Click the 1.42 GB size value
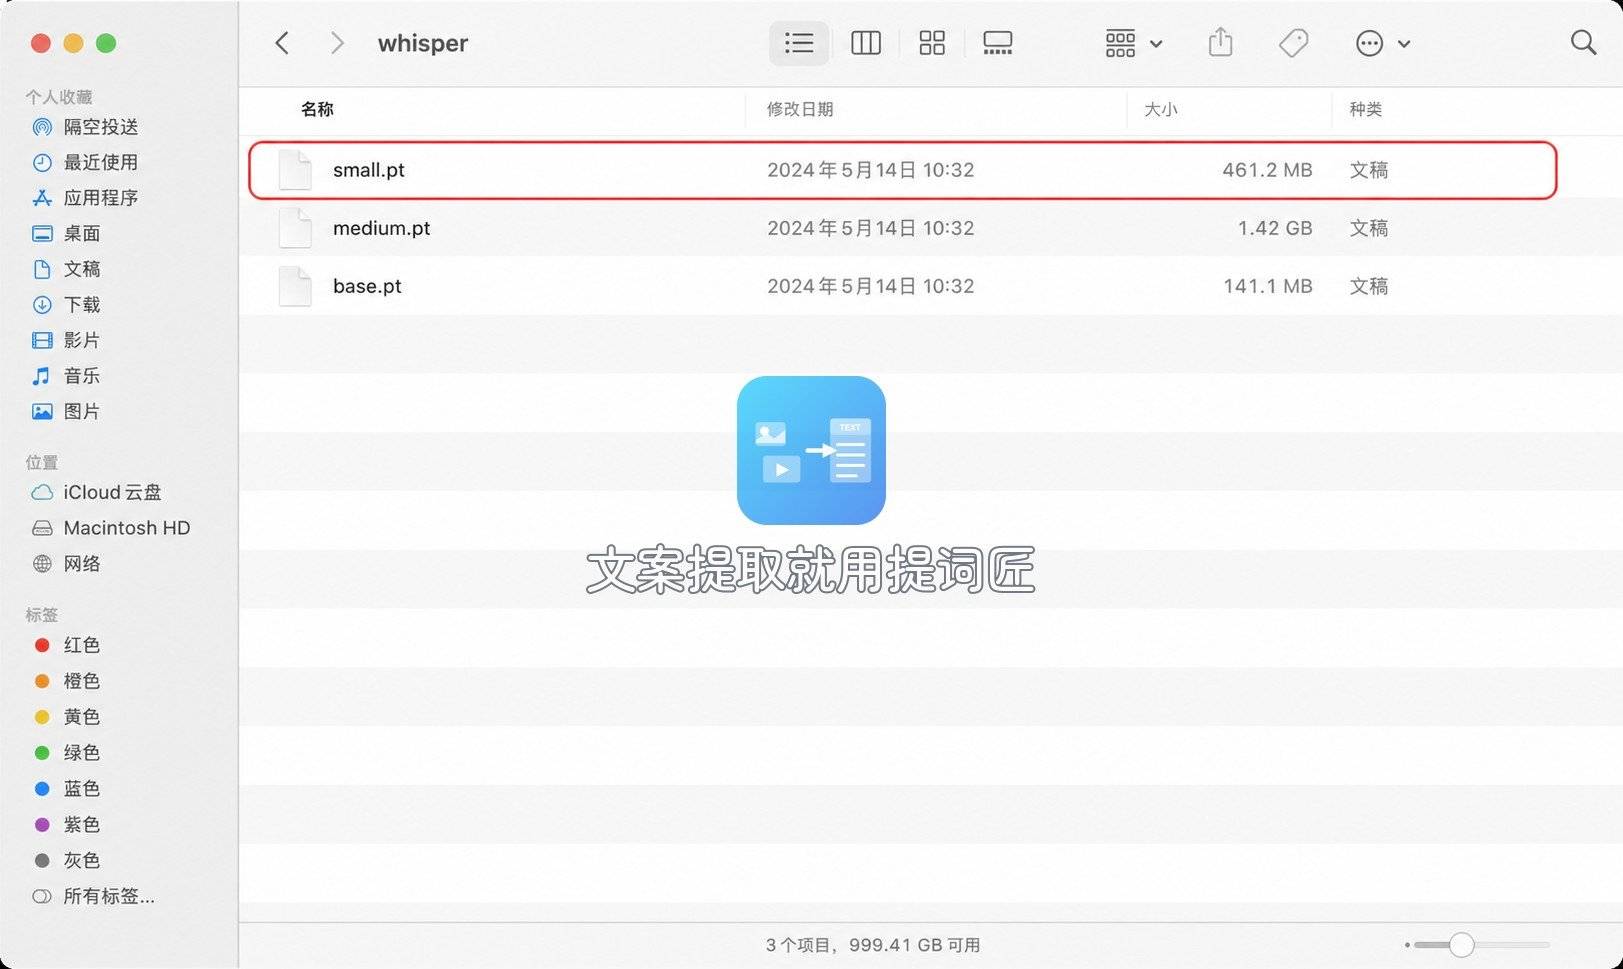The height and width of the screenshot is (969, 1623). 1275,228
